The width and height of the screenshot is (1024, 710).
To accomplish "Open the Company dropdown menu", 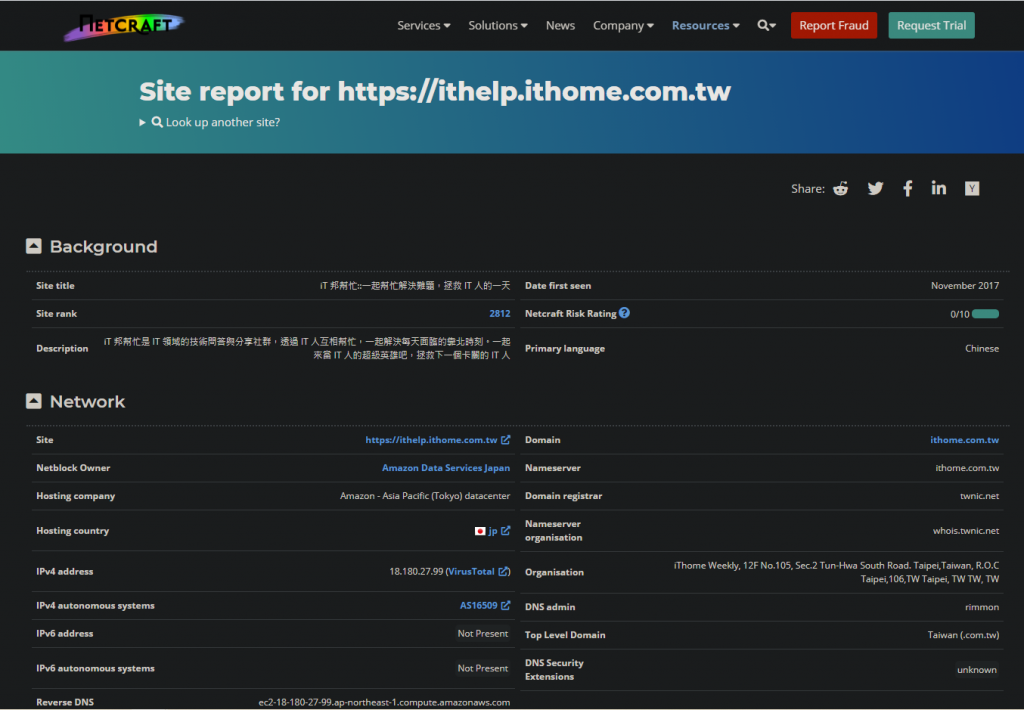I will (623, 25).
